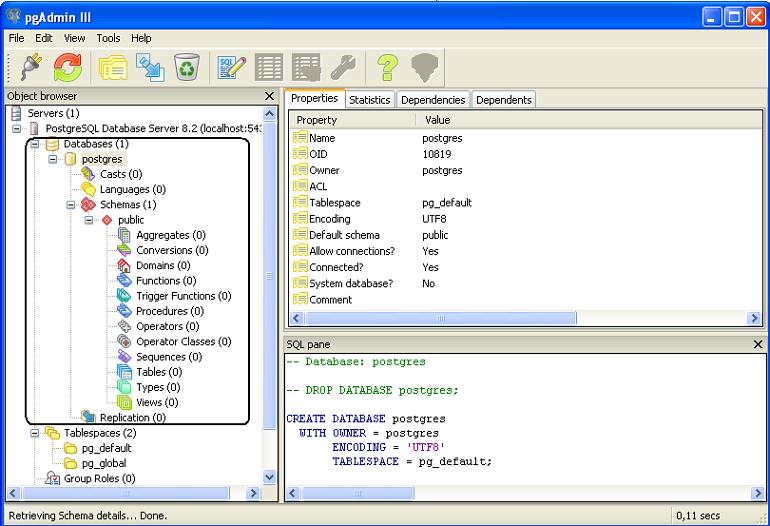Click the Trigger Functions (0) icon
The image size is (770, 526).
(124, 296)
